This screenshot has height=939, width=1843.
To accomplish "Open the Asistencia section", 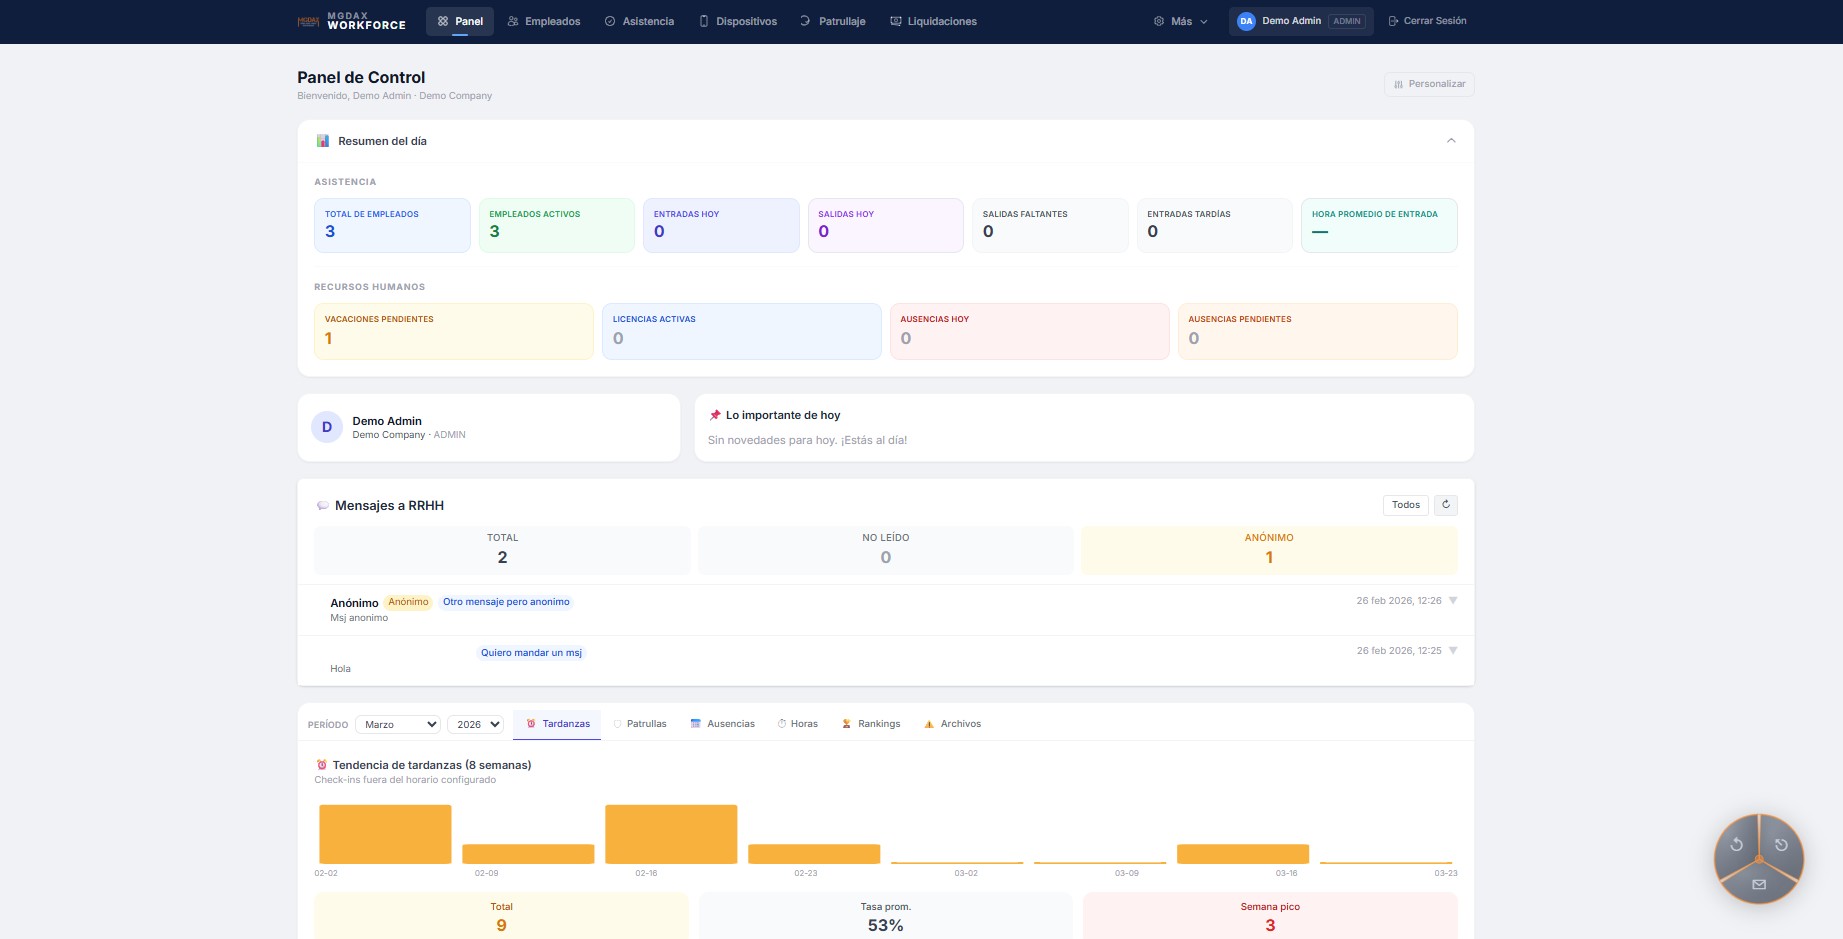I will click(x=607, y=20).
